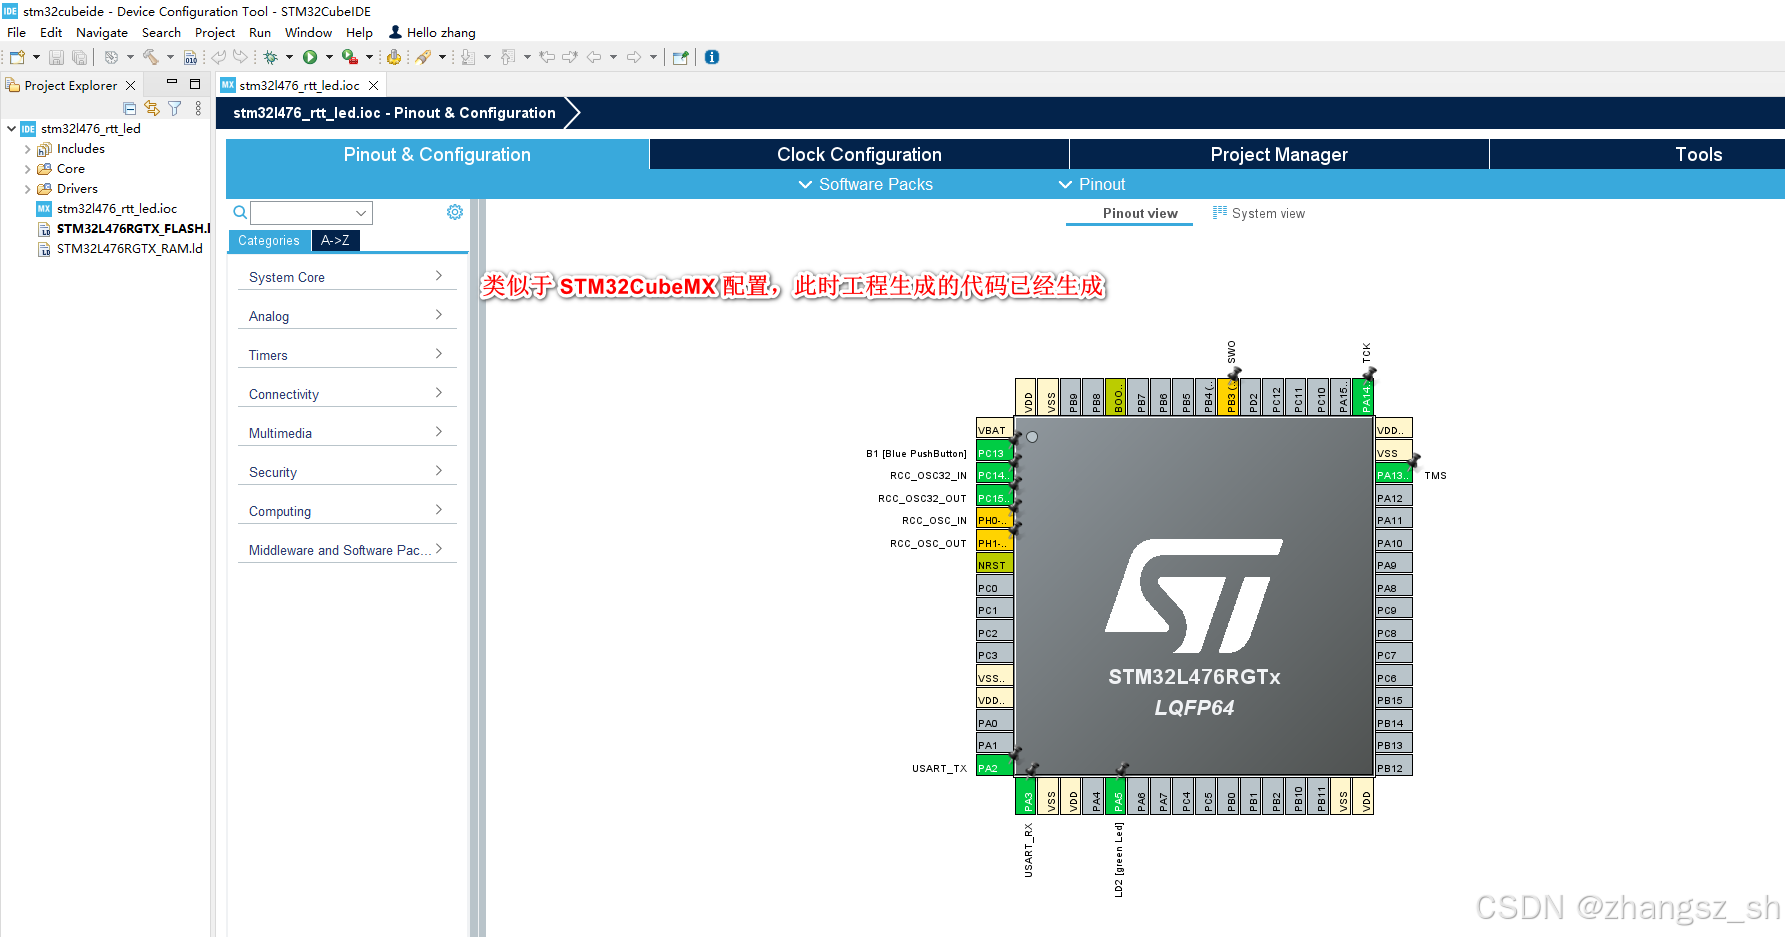Click the Forward navigation arrow icon
This screenshot has width=1785, height=937.
[634, 57]
